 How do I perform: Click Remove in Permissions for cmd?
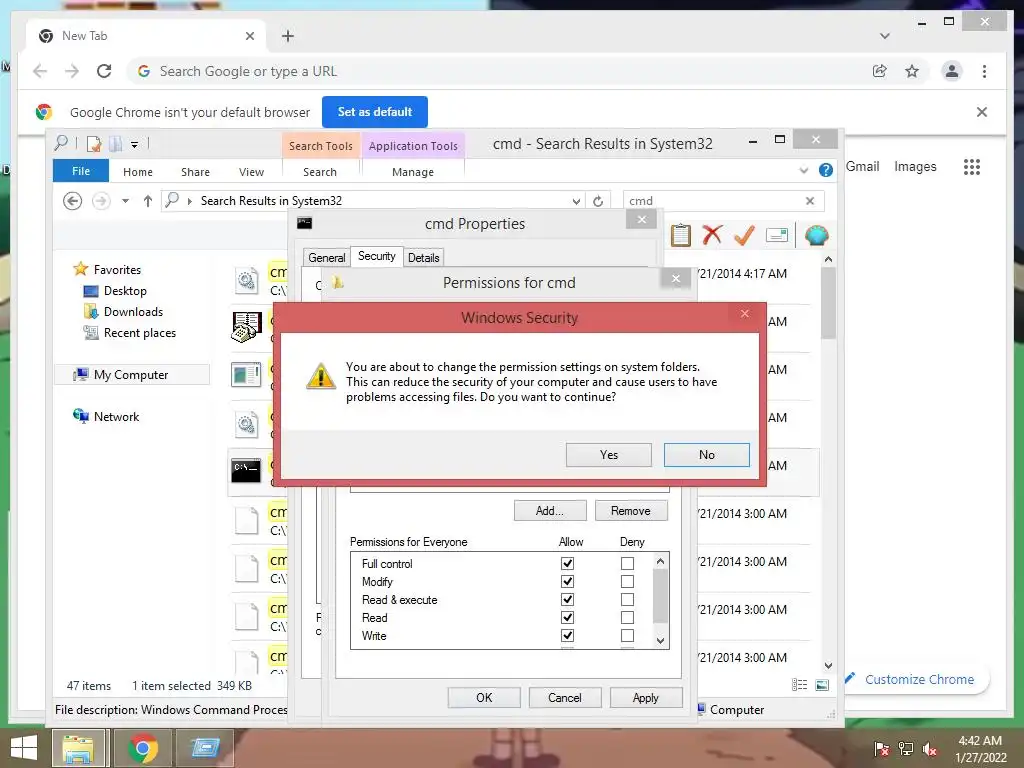pos(631,511)
